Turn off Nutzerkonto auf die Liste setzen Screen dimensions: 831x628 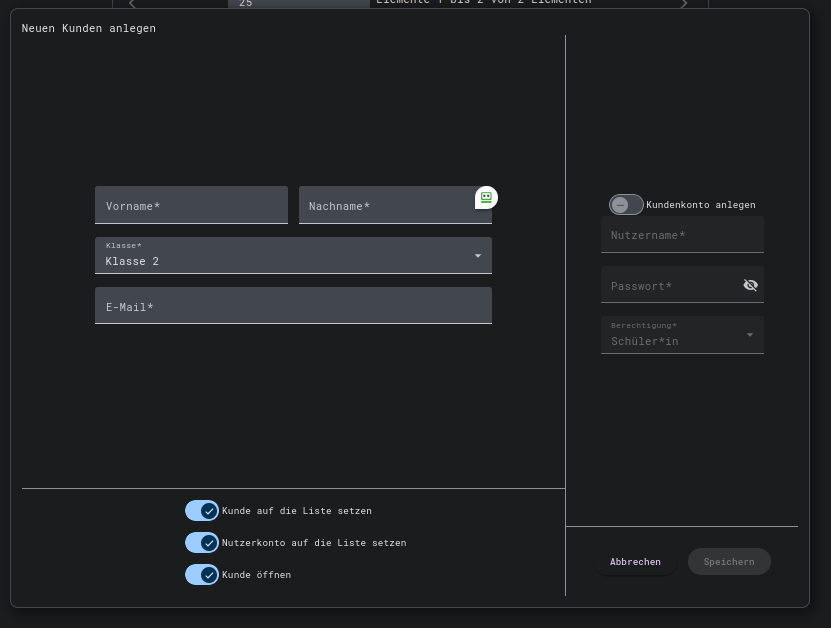pyautogui.click(x=202, y=543)
